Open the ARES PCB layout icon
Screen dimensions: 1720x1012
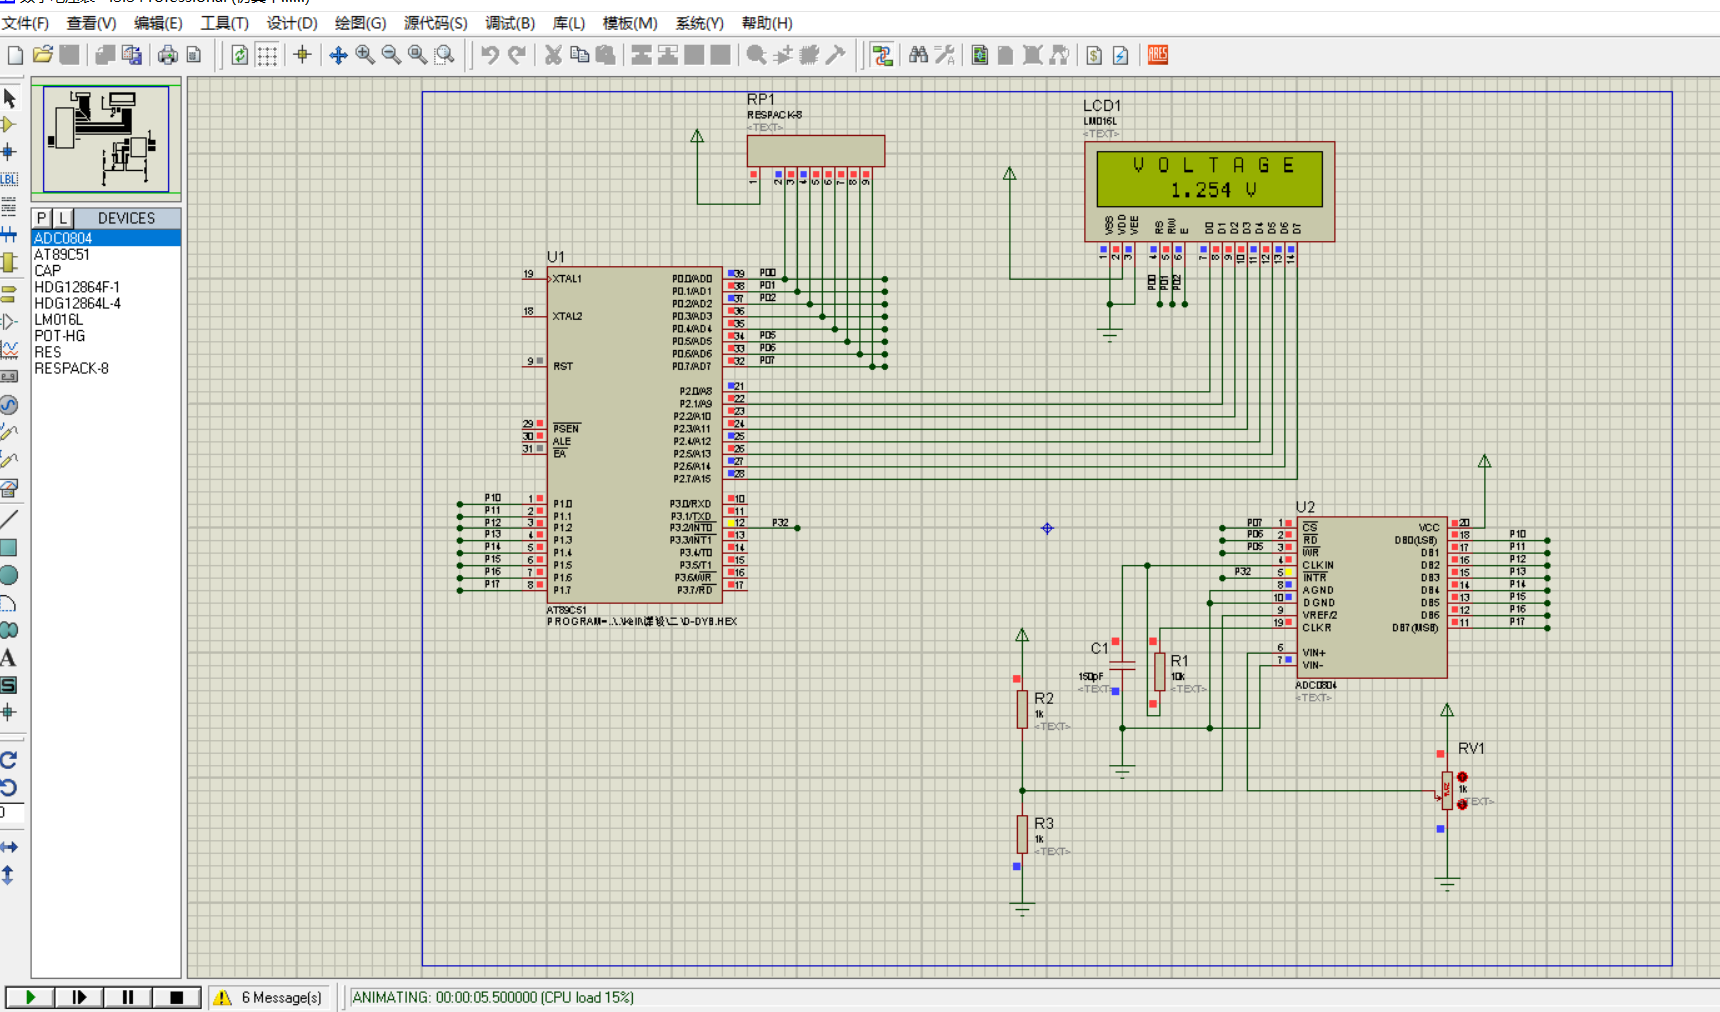click(x=1158, y=55)
